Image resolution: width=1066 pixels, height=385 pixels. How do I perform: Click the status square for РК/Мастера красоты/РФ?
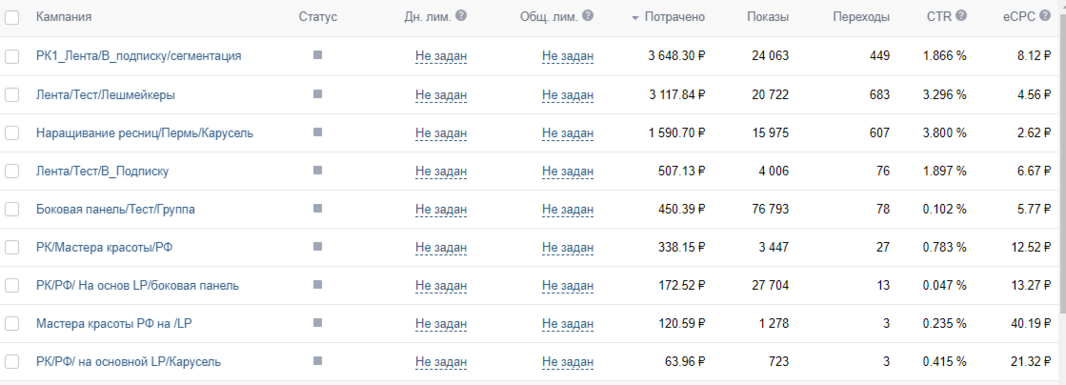317,247
